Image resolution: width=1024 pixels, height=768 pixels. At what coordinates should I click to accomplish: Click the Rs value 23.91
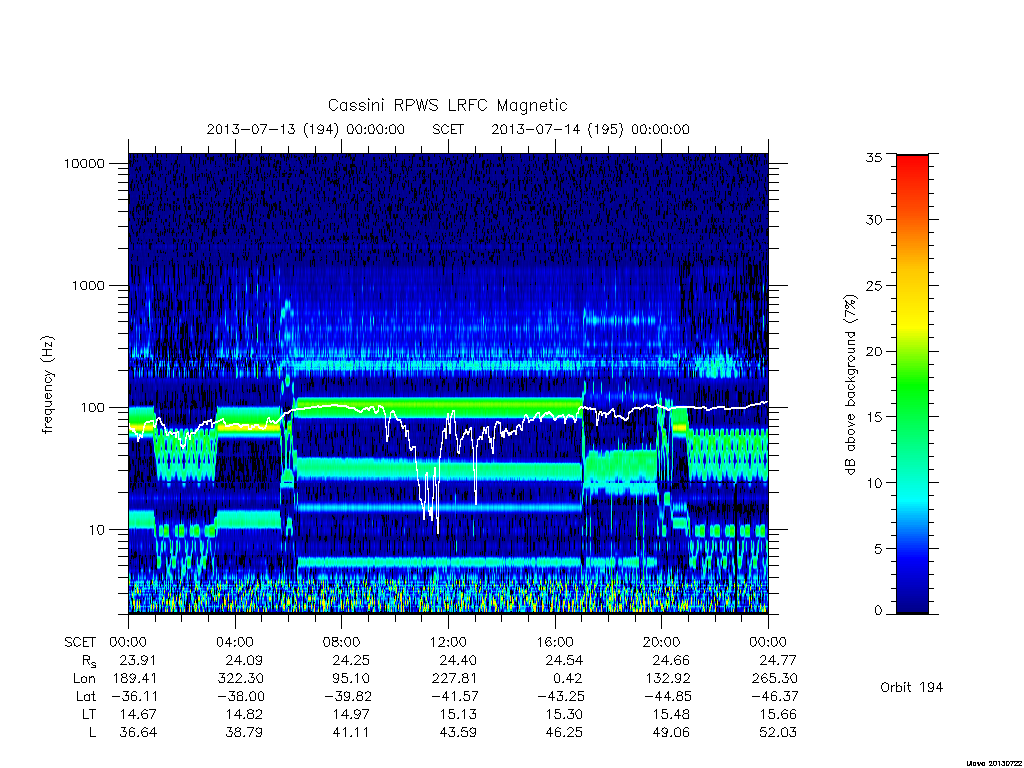(138, 661)
